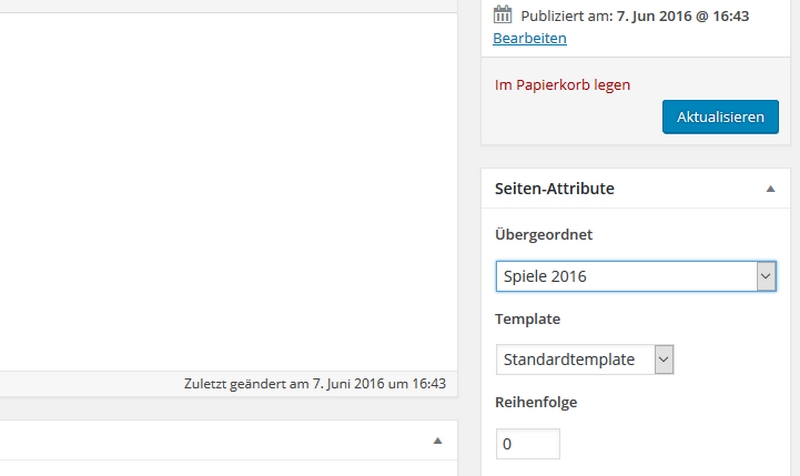
Task: Click the arrow of the Standardtemplate select box
Action: coord(664,359)
